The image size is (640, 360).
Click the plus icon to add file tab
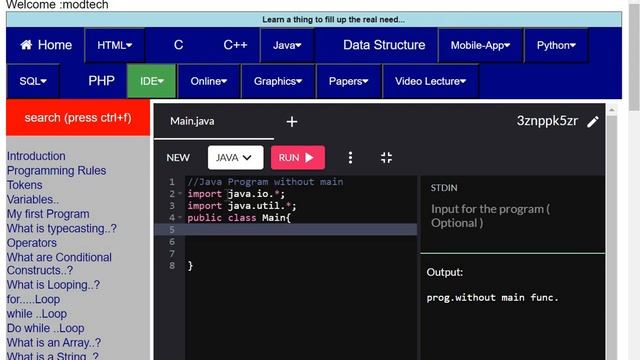point(292,122)
